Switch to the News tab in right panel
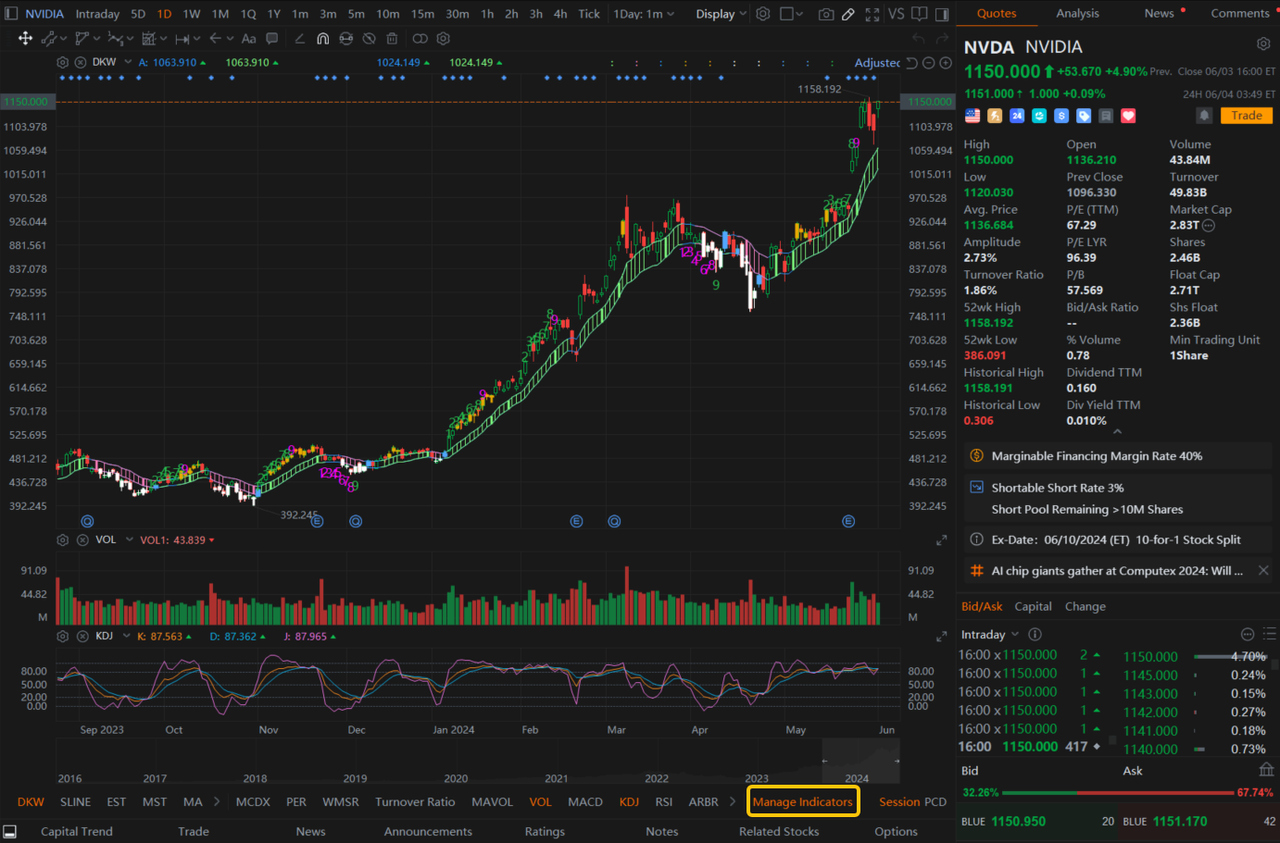 pyautogui.click(x=1159, y=13)
